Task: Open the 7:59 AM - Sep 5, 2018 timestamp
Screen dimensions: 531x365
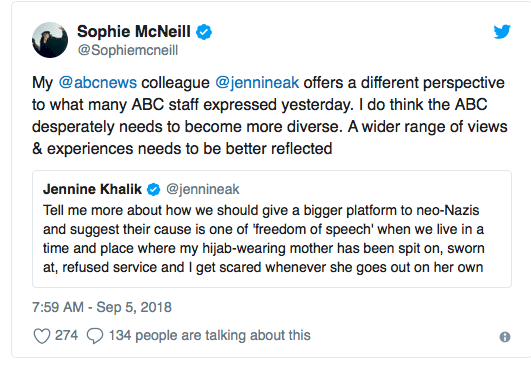Action: click(102, 307)
